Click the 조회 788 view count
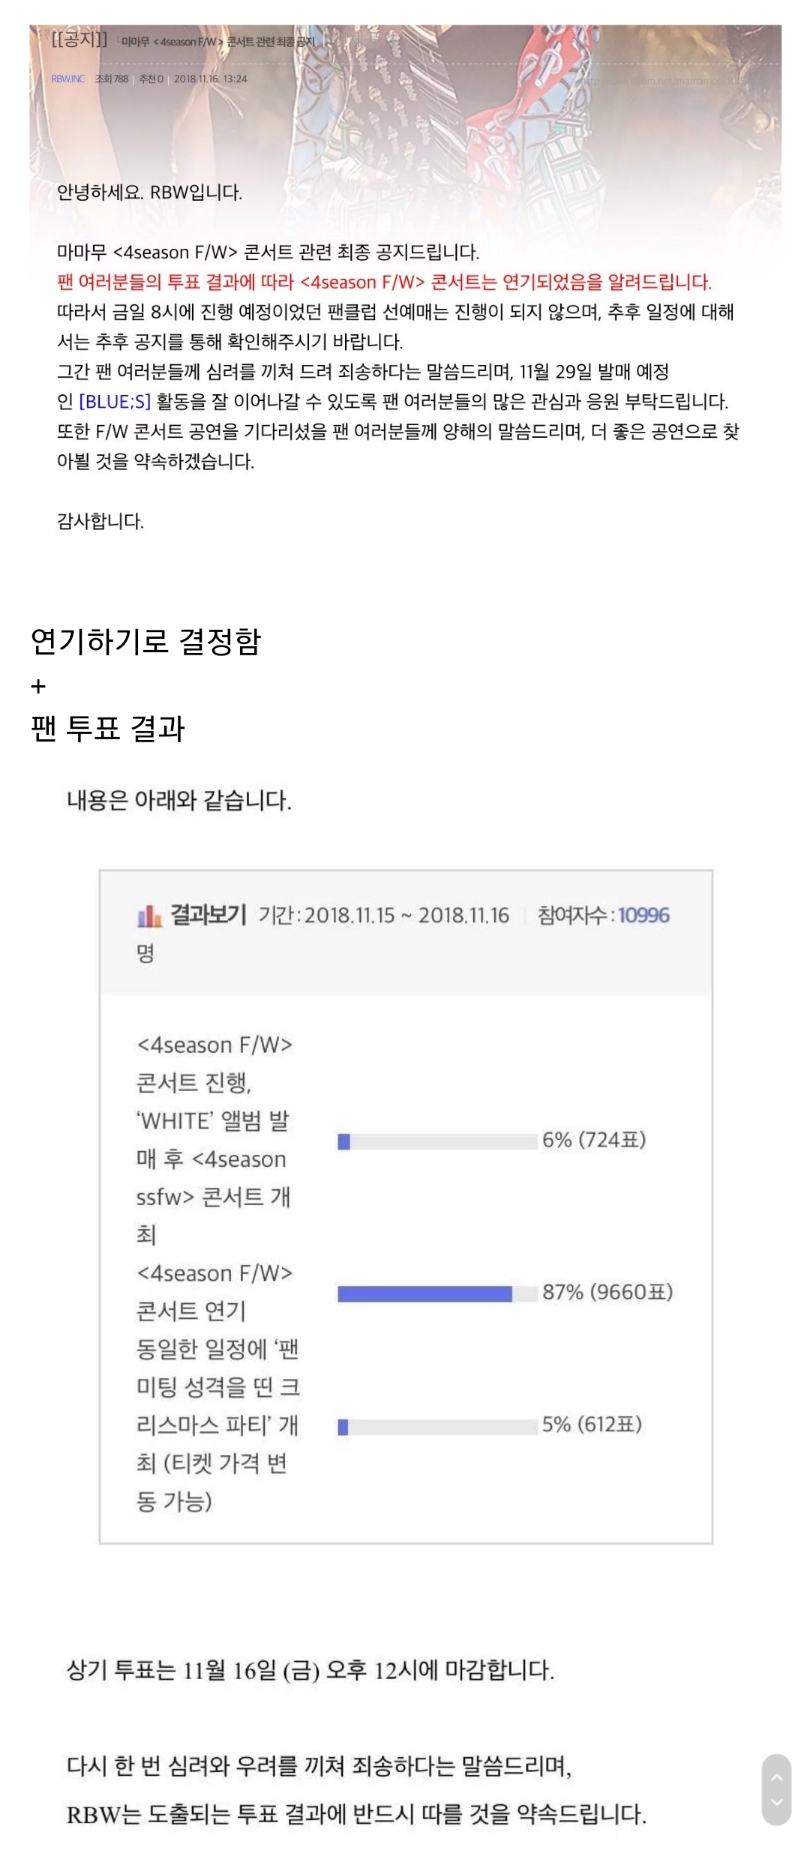 (112, 79)
